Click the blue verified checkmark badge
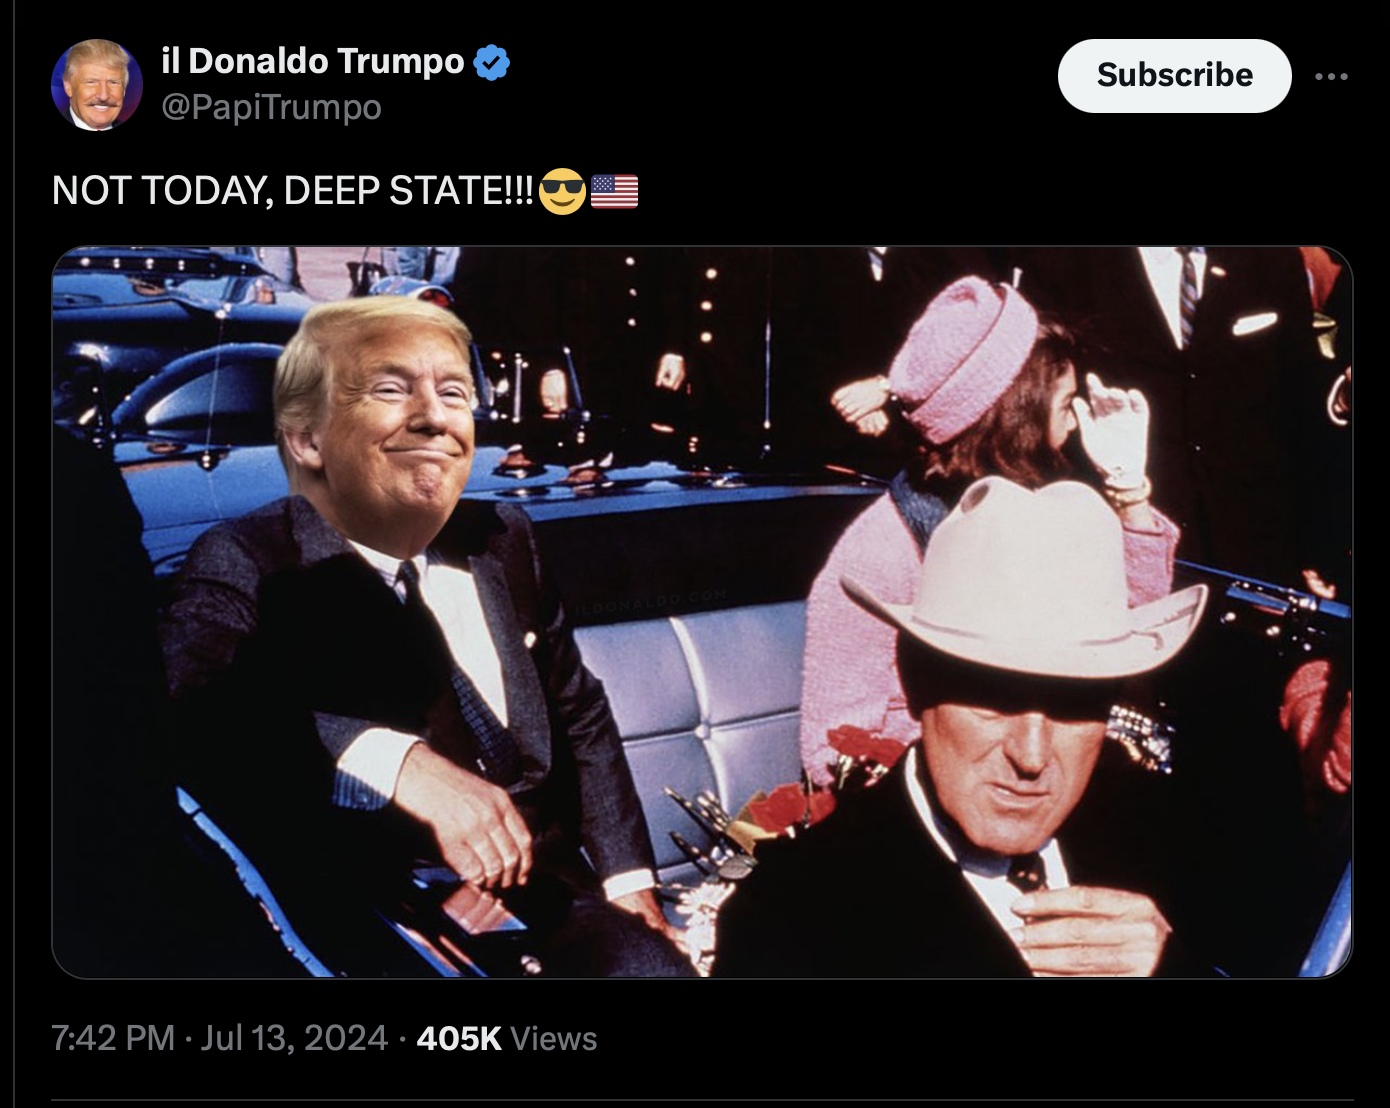1390x1108 pixels. tap(491, 62)
